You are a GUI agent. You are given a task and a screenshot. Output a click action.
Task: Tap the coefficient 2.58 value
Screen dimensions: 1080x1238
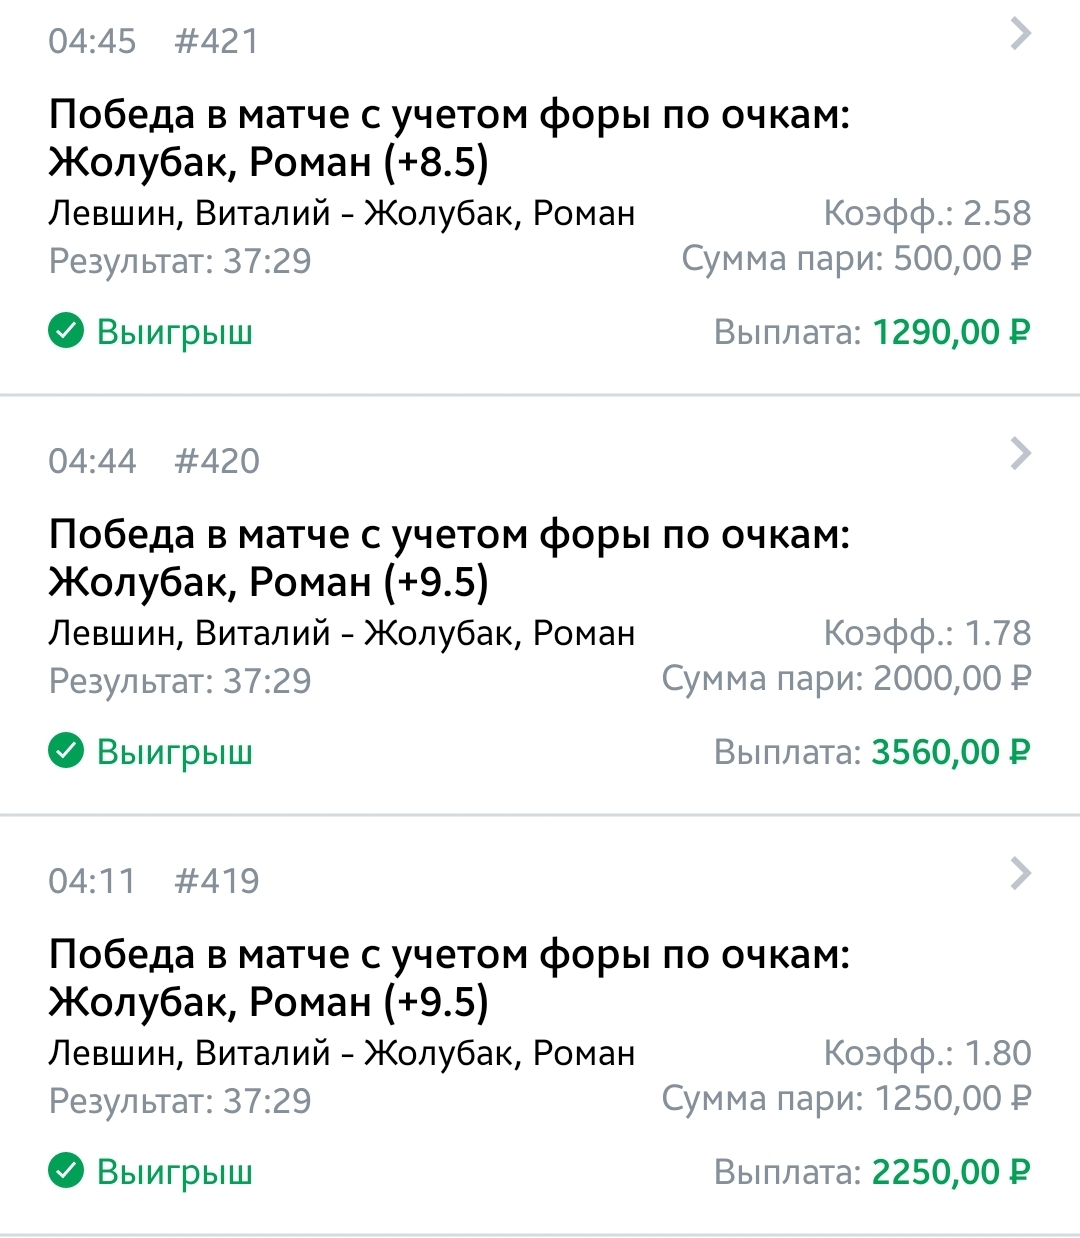pyautogui.click(x=997, y=213)
